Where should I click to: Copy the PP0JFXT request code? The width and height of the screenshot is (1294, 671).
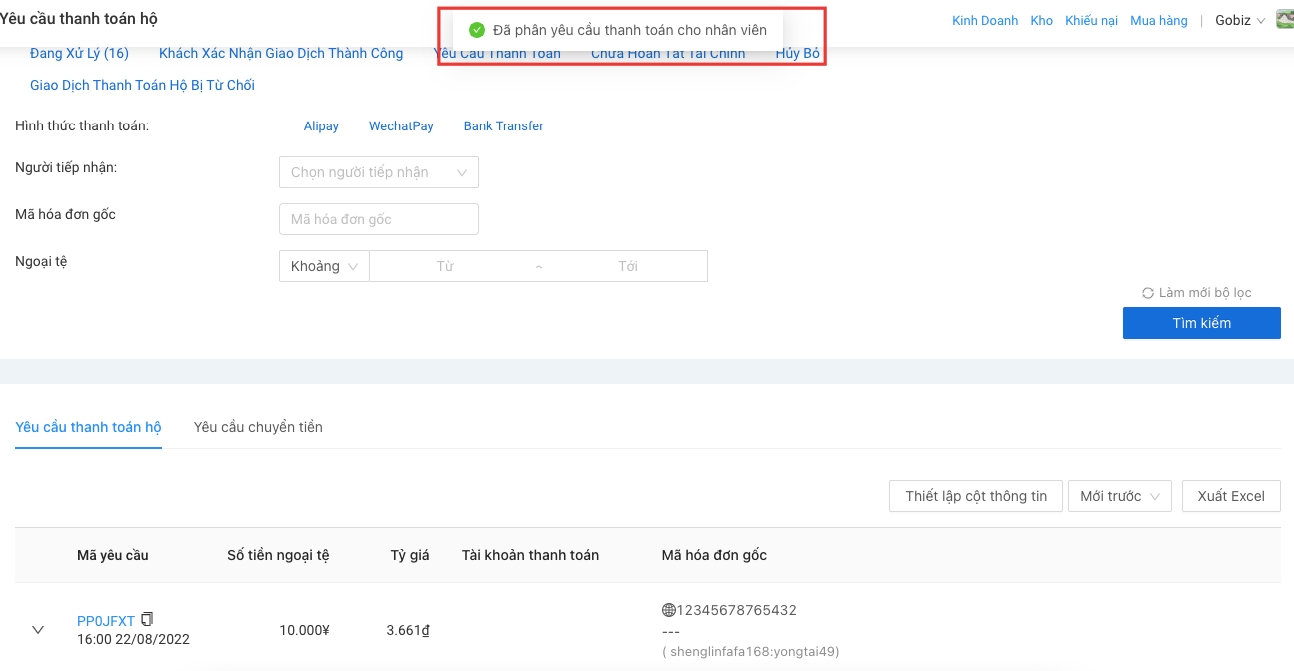pyautogui.click(x=148, y=619)
